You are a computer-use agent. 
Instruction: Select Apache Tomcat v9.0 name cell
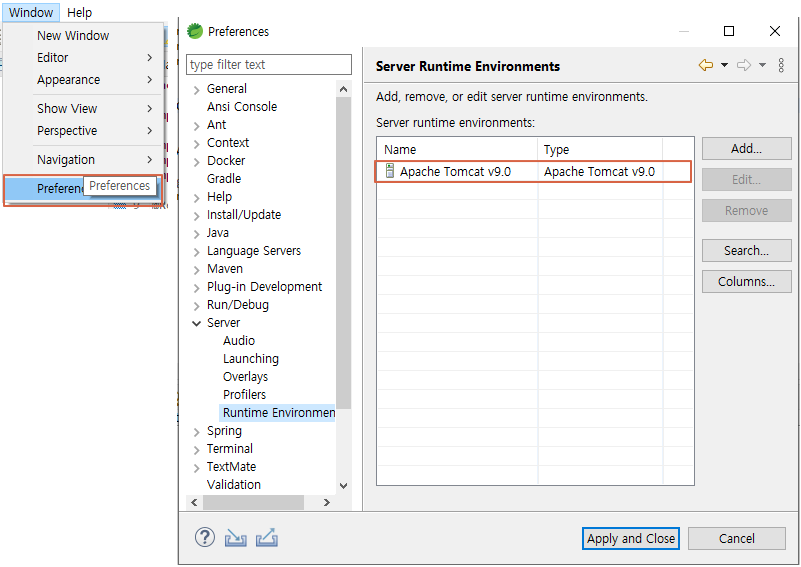455,172
